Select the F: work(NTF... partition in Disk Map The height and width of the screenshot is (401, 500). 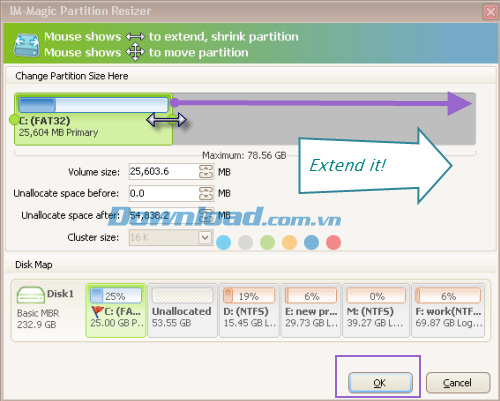click(448, 311)
